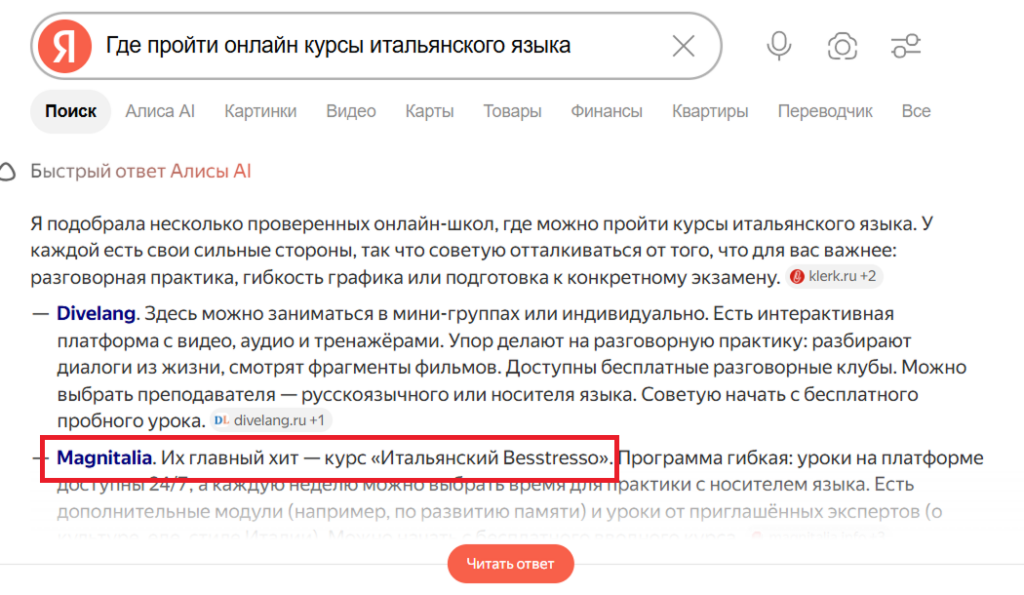Go to the Карты tab
This screenshot has height=595, width=1024.
click(x=429, y=111)
